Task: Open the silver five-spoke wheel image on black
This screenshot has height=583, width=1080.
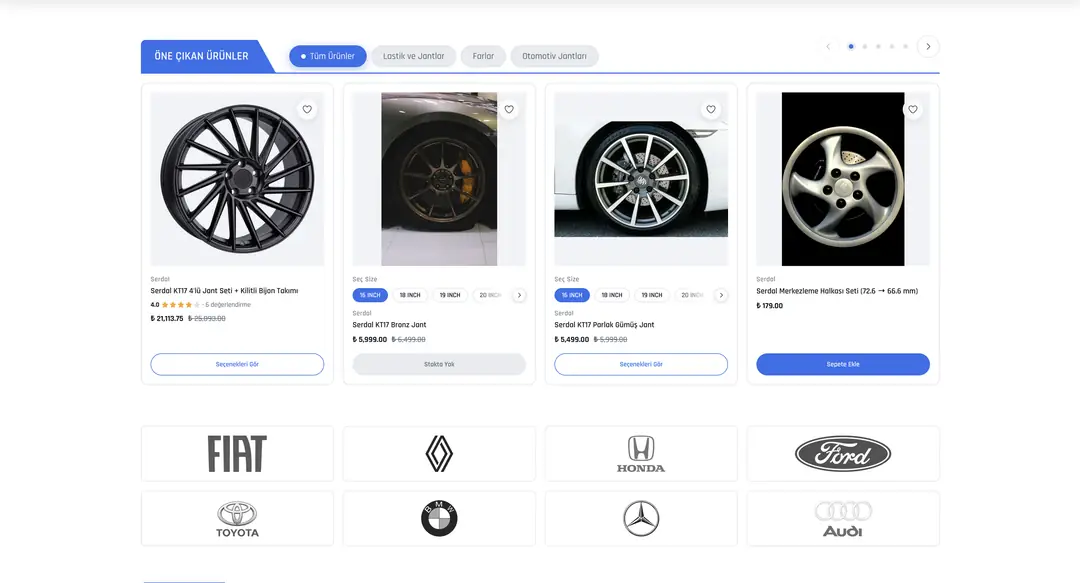Action: coord(843,179)
